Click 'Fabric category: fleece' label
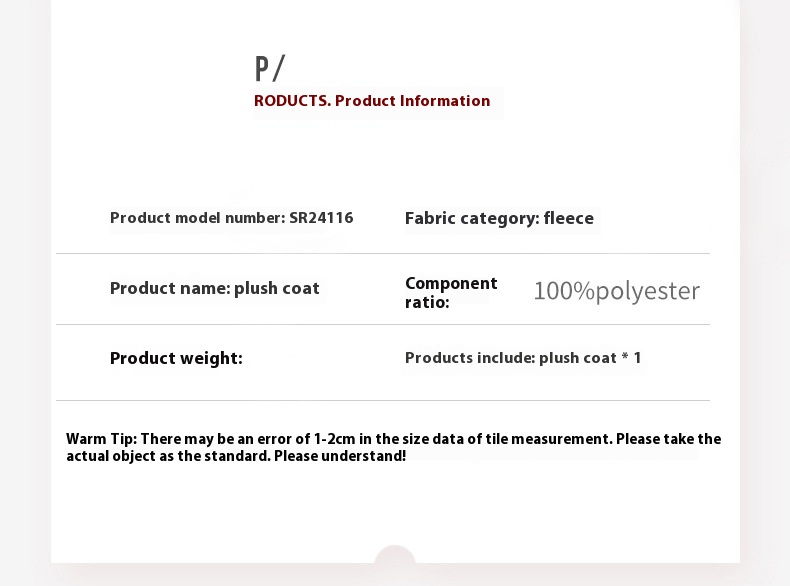The image size is (790, 586). [499, 218]
